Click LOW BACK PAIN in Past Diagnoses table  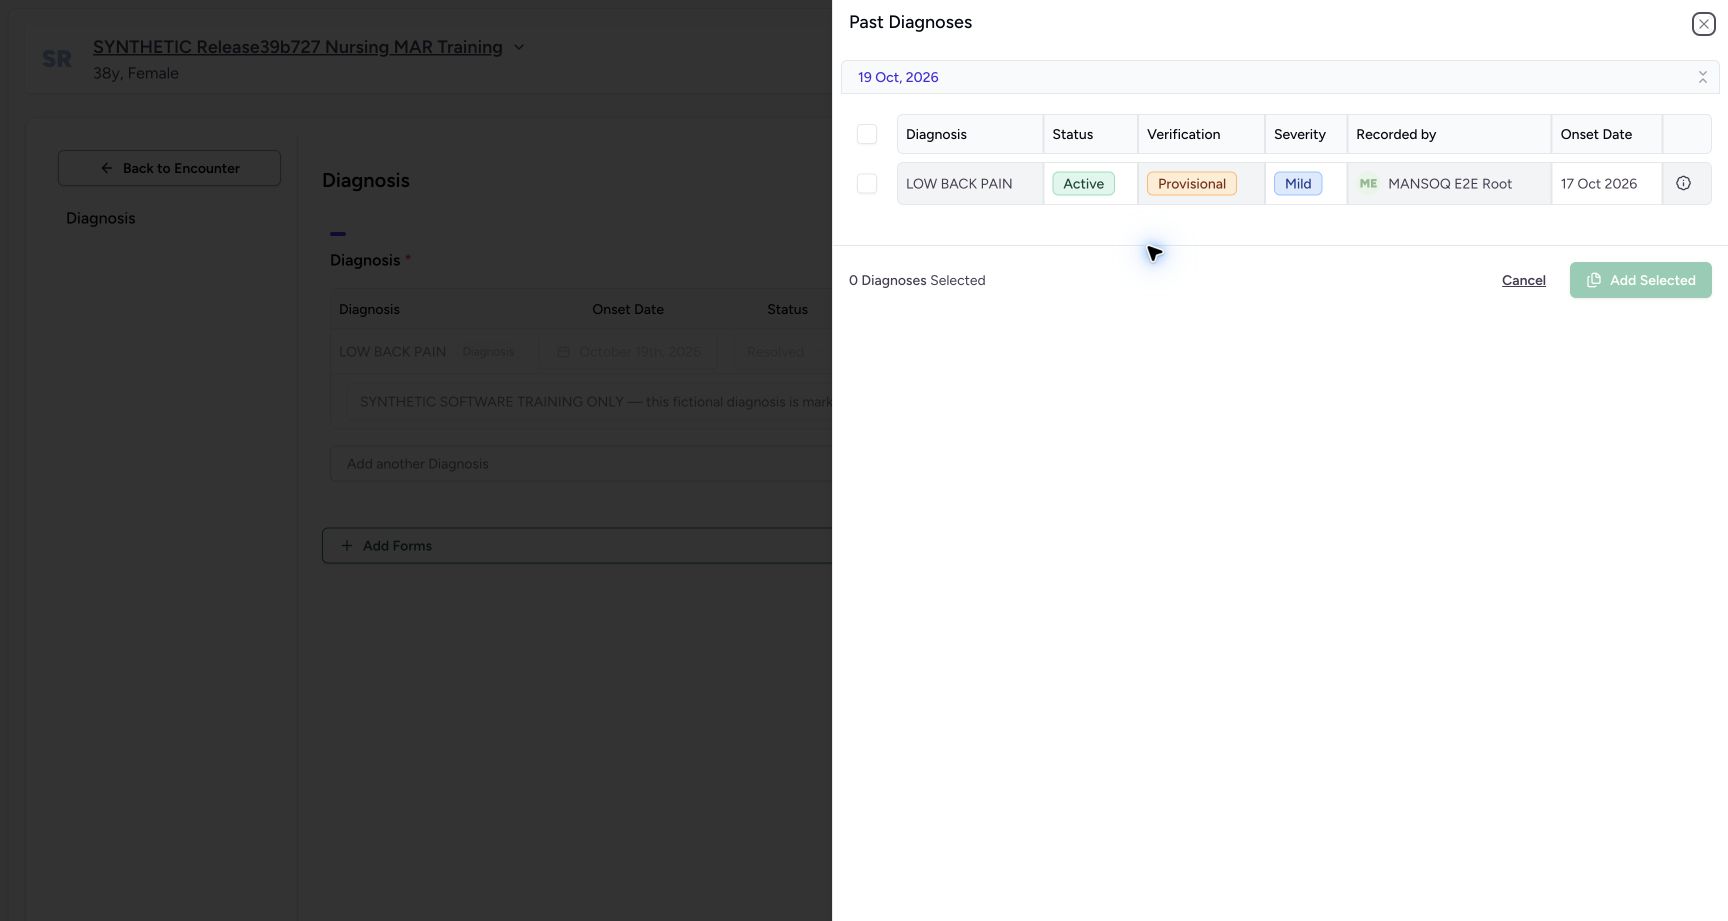[959, 184]
